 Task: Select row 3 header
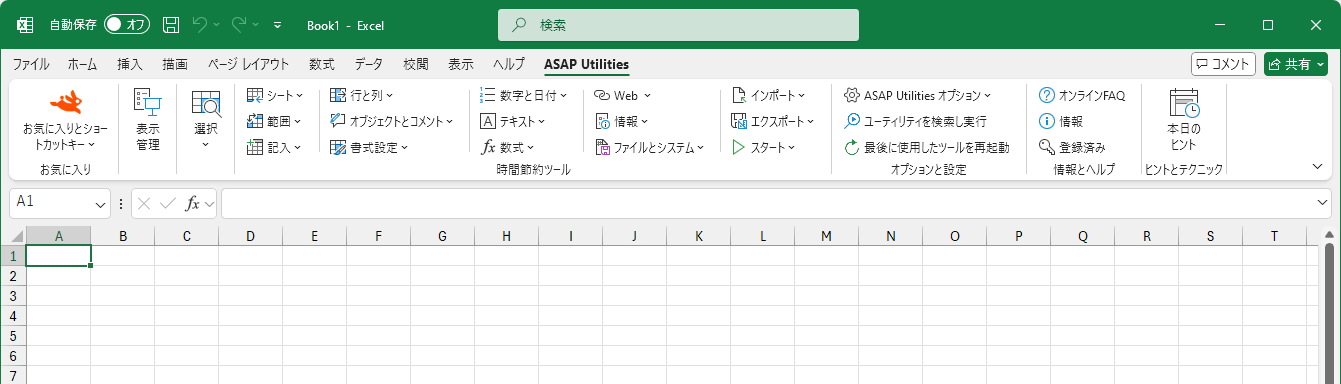click(13, 296)
